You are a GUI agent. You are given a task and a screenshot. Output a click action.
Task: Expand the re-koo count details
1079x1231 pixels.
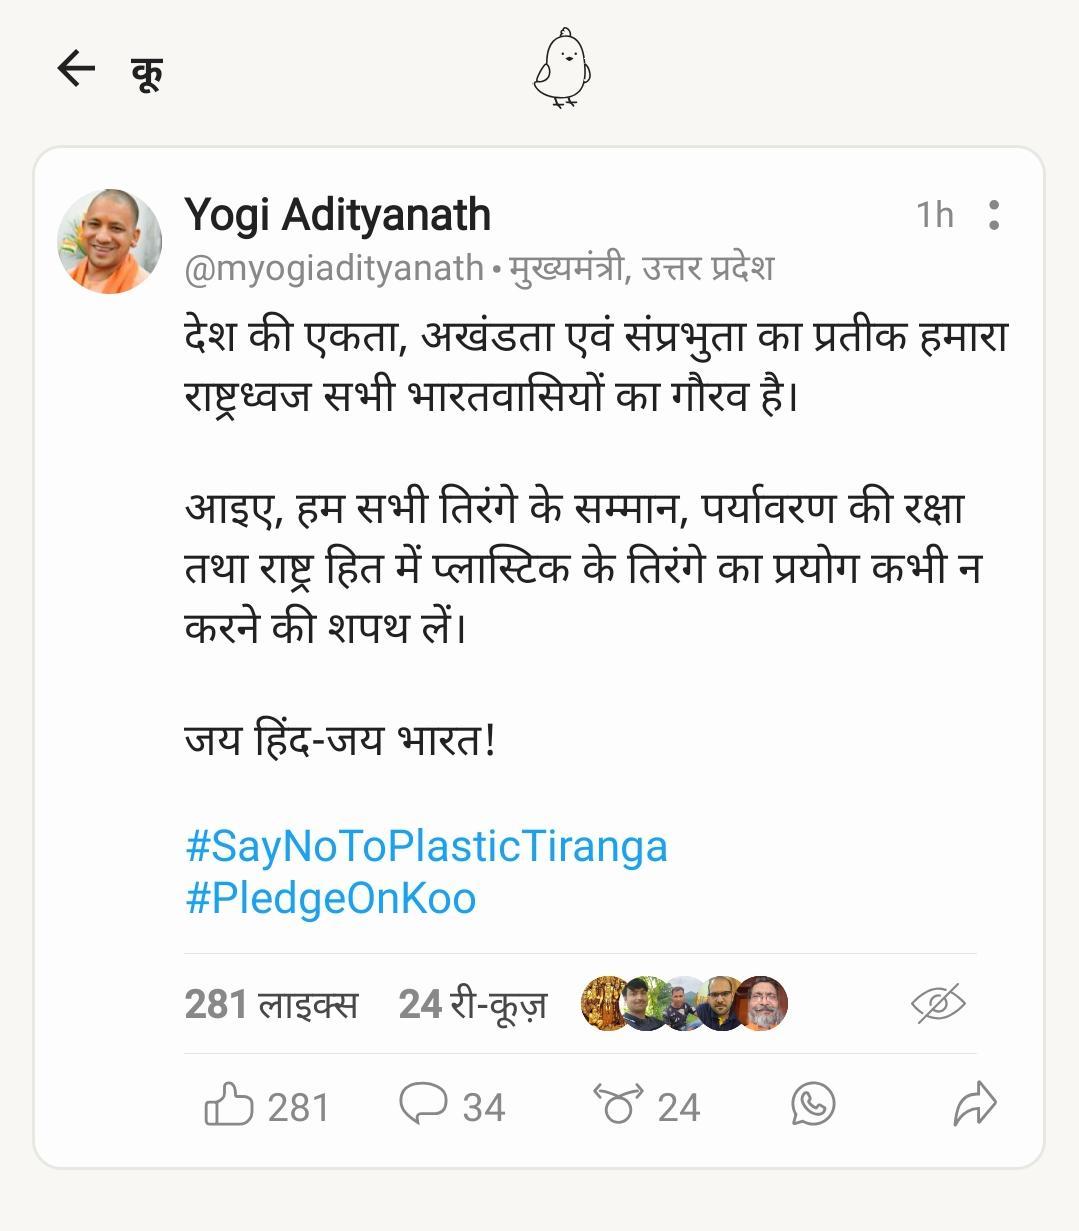click(471, 1003)
